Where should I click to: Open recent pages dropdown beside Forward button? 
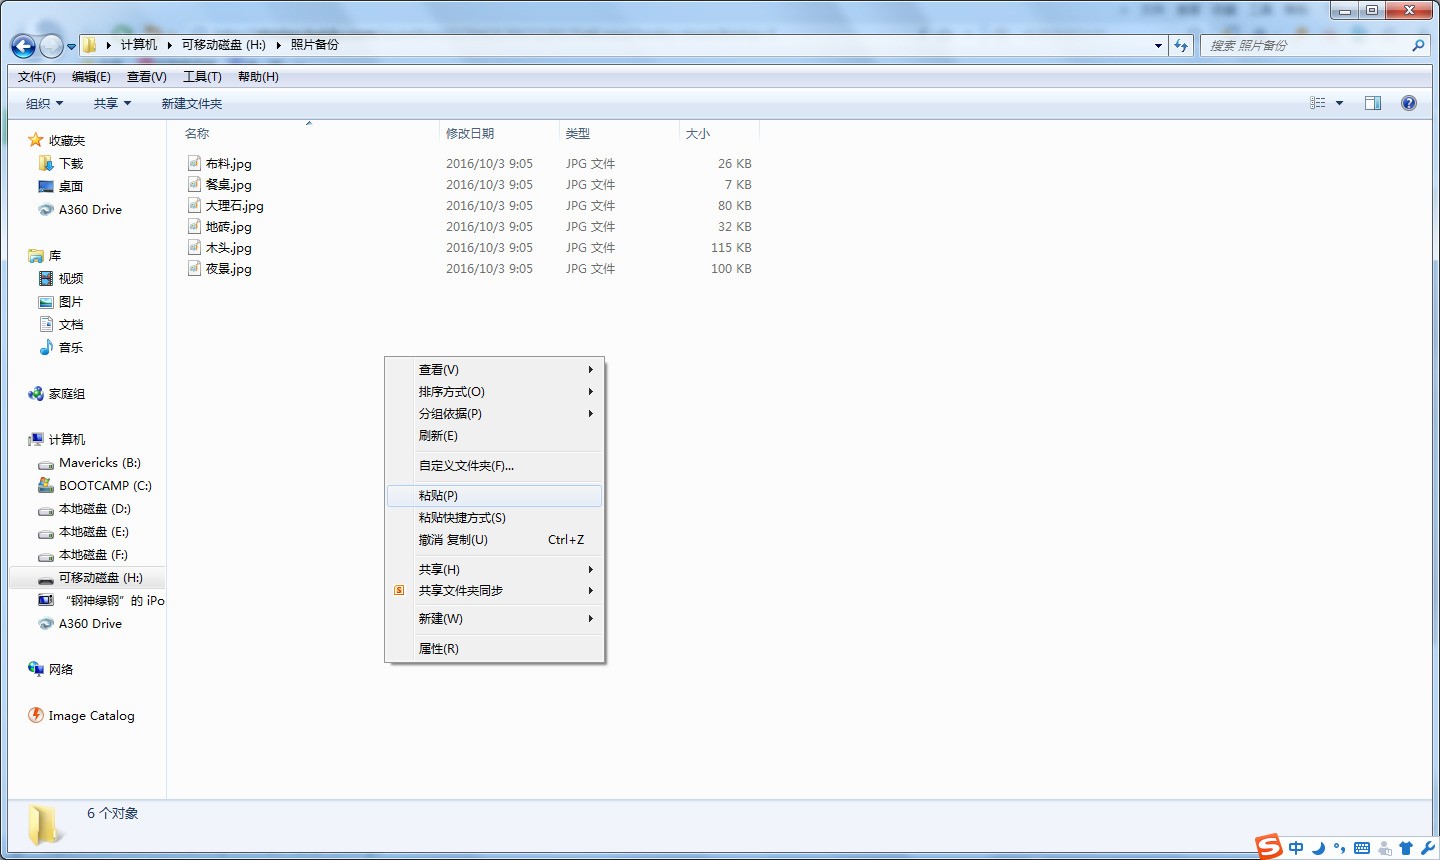point(71,47)
